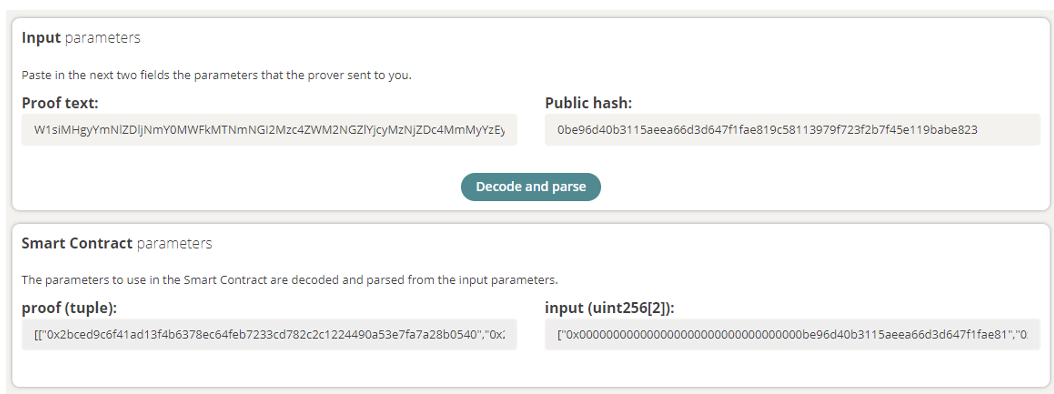
Task: Focus the Public hash input field
Action: tap(793, 130)
